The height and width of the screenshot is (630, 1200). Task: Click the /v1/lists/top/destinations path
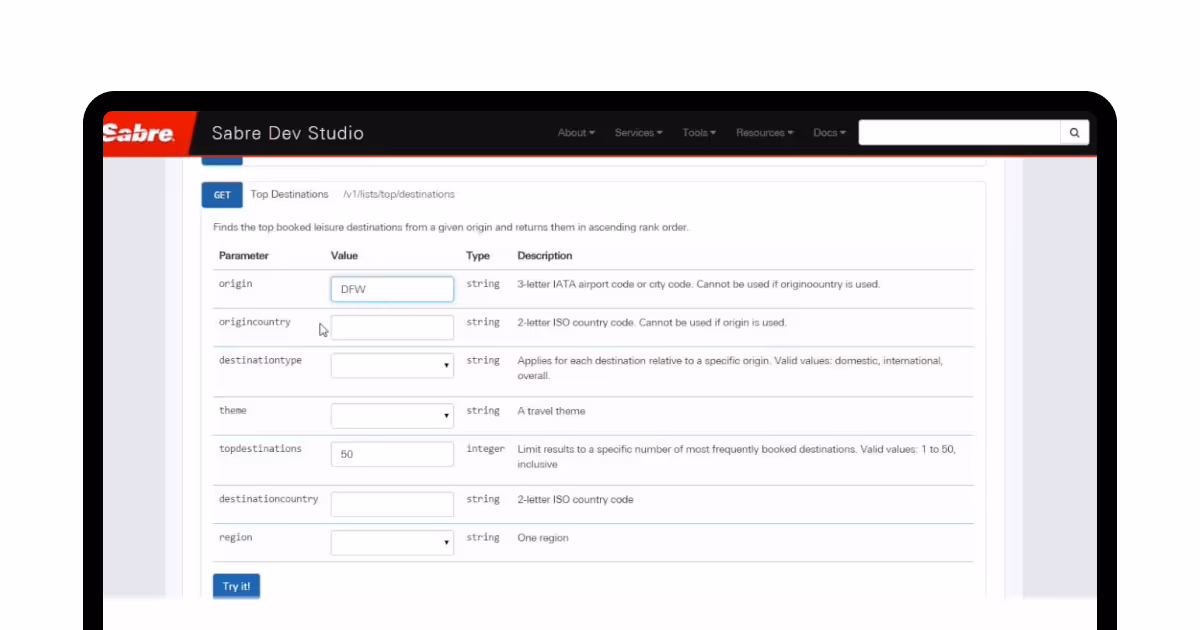click(x=399, y=194)
